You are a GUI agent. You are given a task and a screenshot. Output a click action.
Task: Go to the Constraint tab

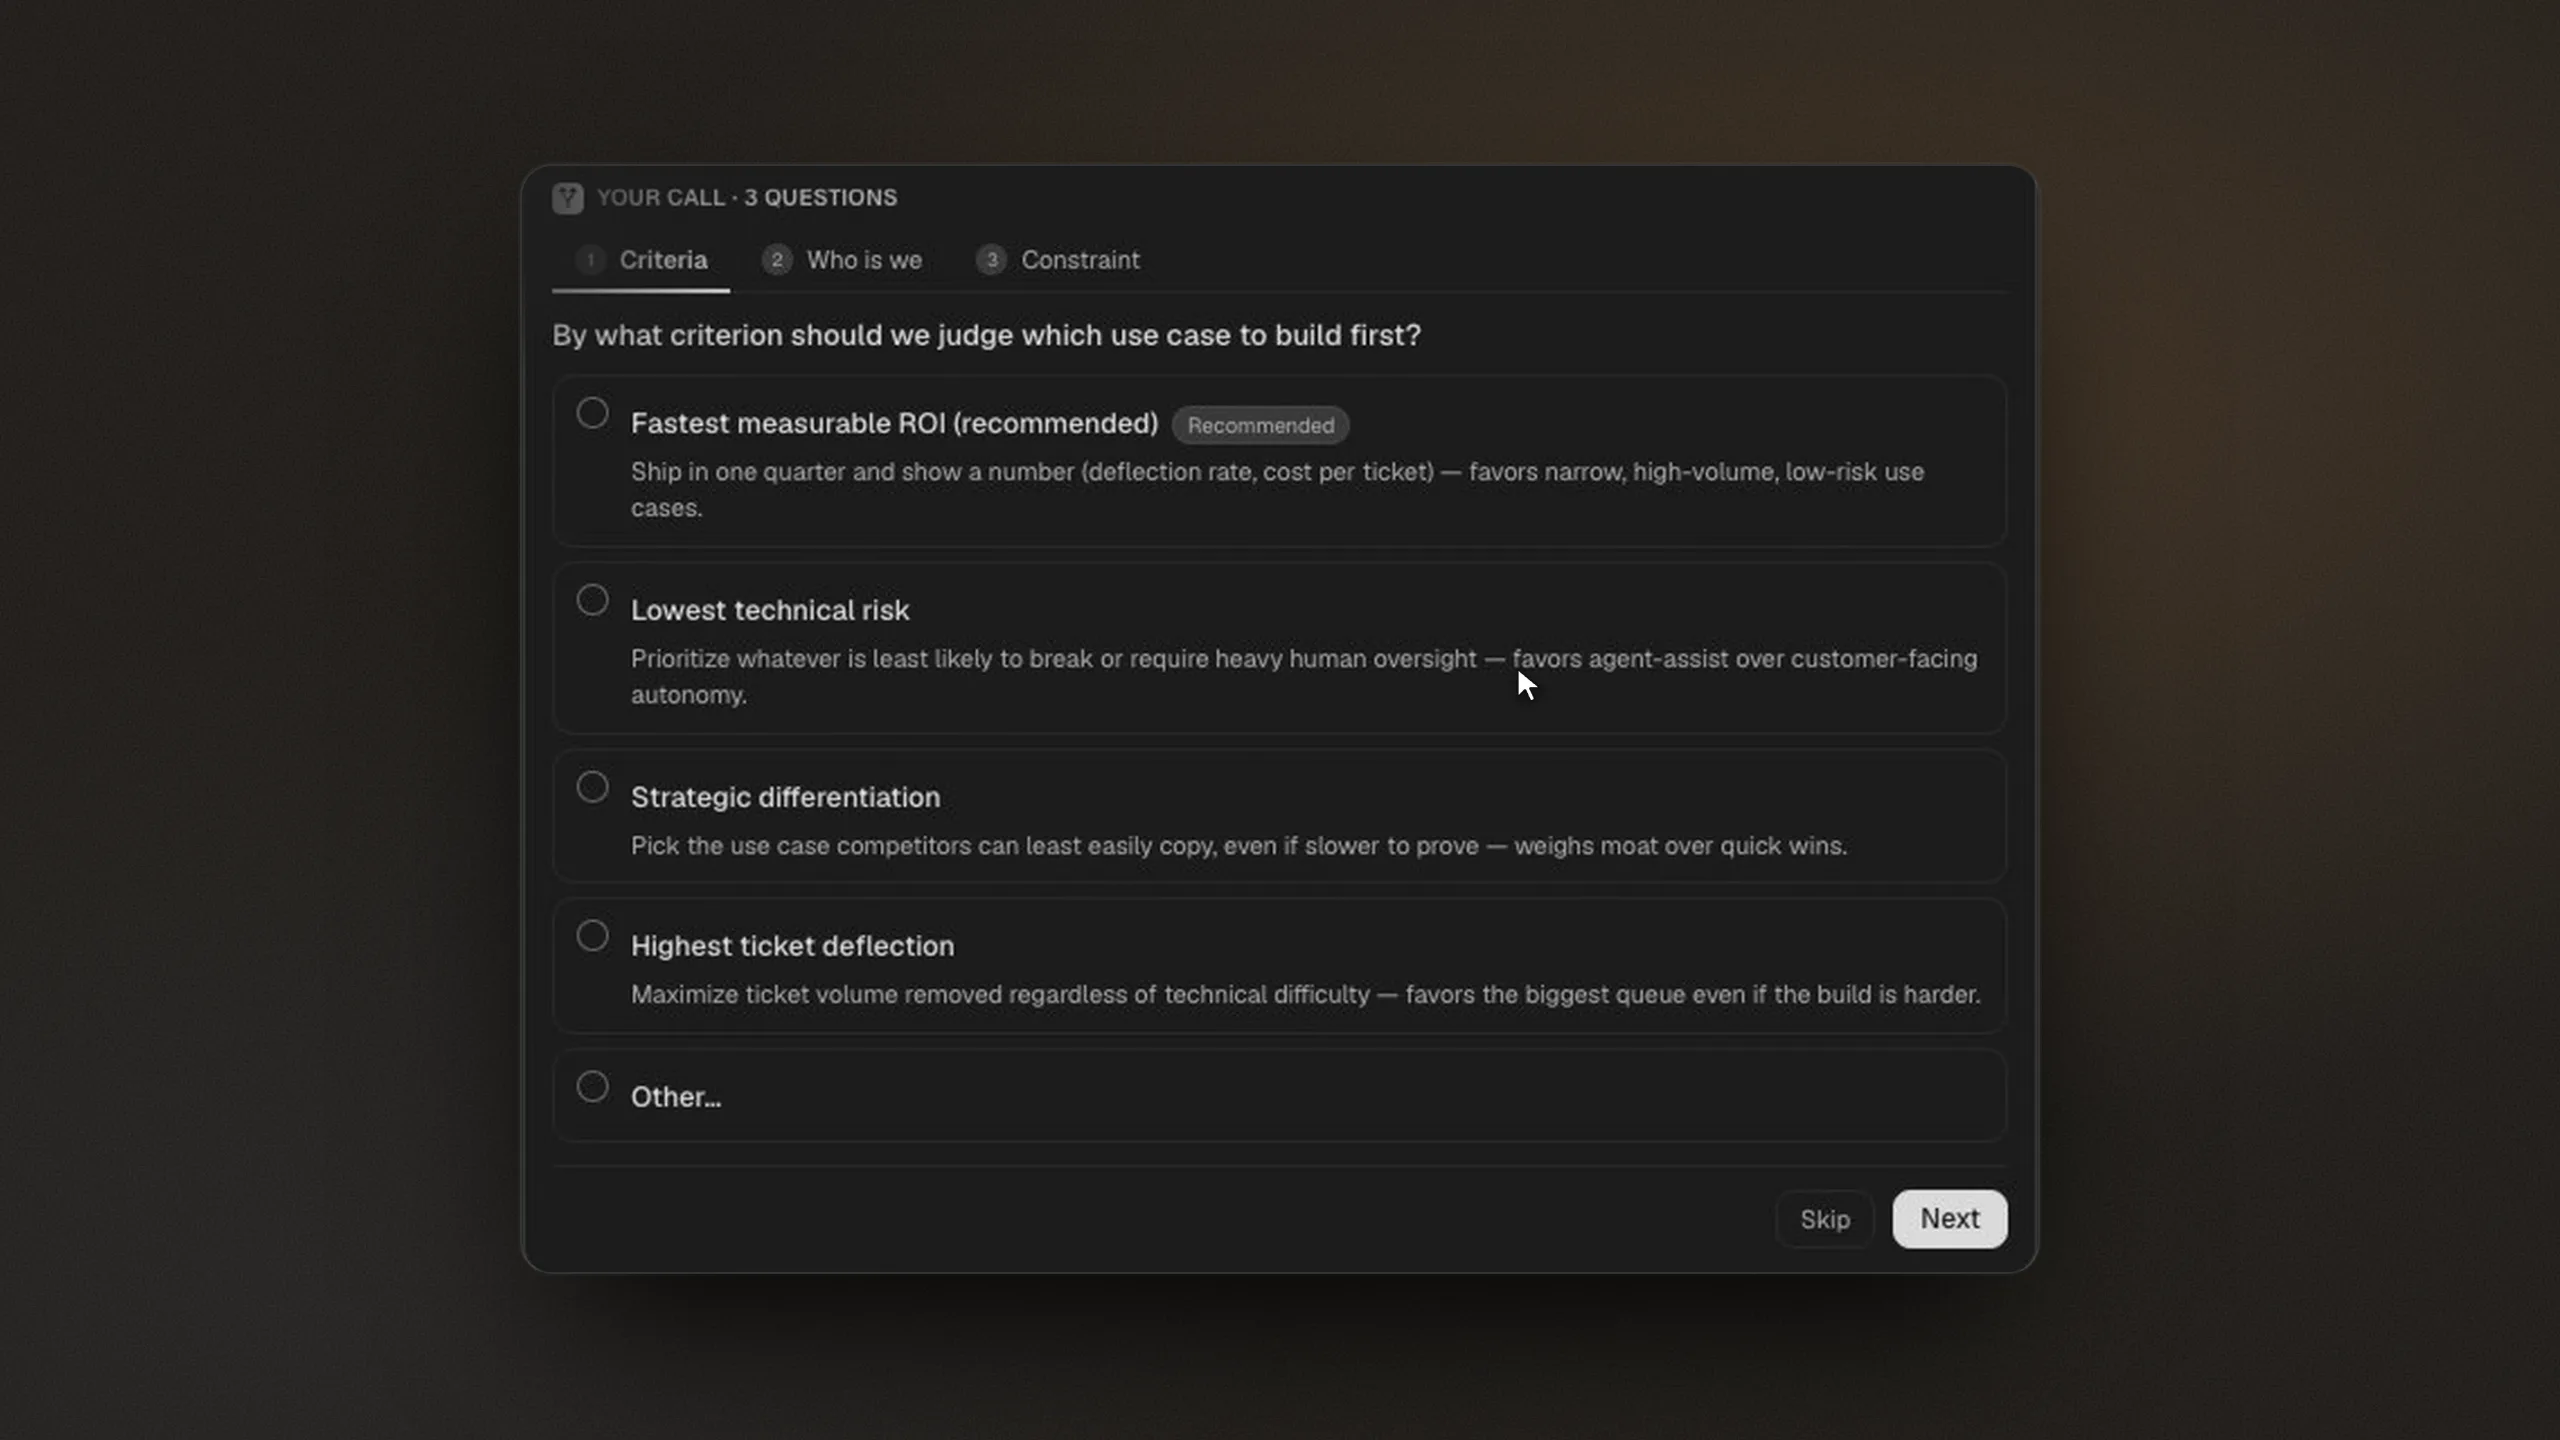coord(1058,260)
